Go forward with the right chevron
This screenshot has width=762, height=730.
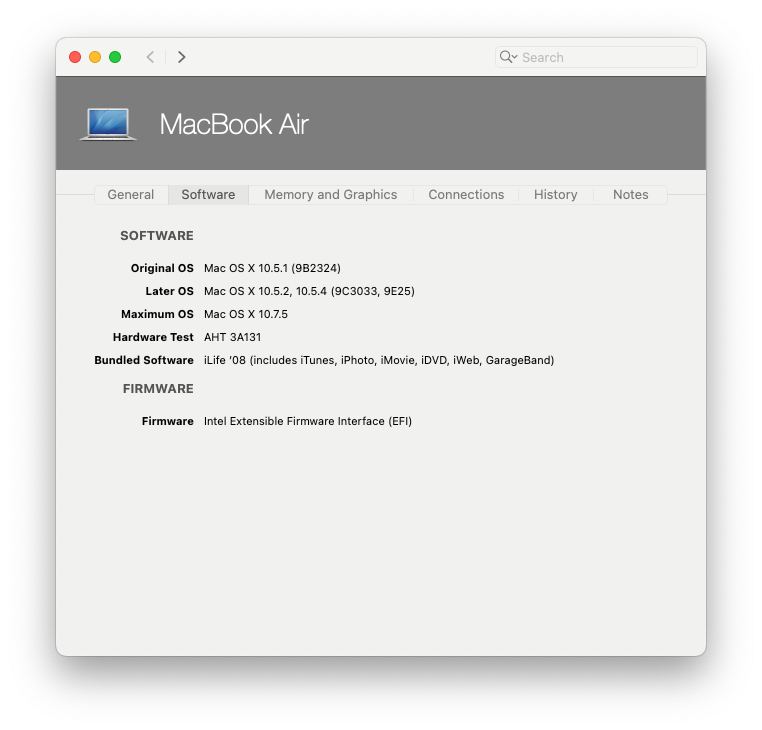pyautogui.click(x=181, y=57)
